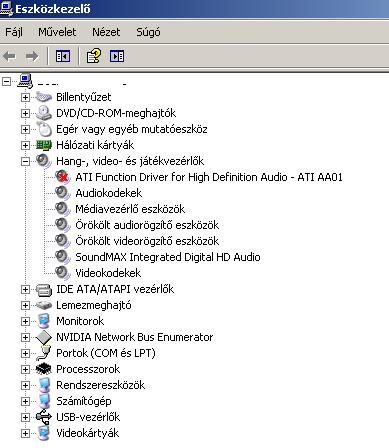Click the Forward arrow toolbar button

click(x=32, y=56)
